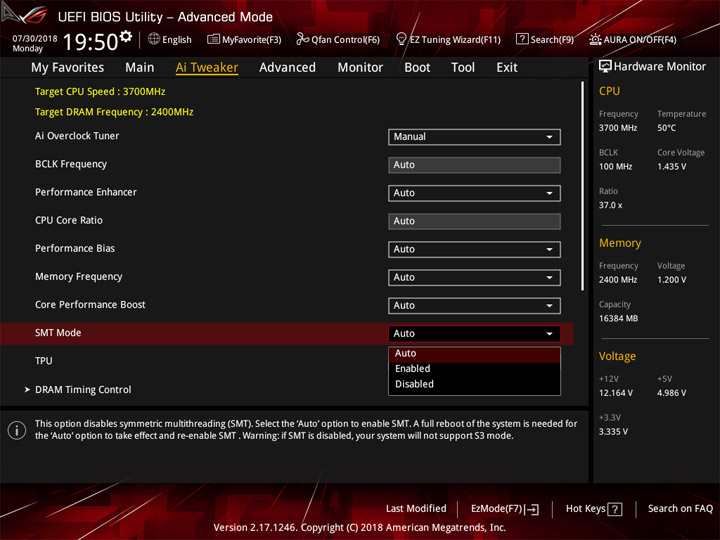Viewport: 720px width, 540px height.
Task: Click Hardware Monitor screen icon
Action: [x=605, y=66]
